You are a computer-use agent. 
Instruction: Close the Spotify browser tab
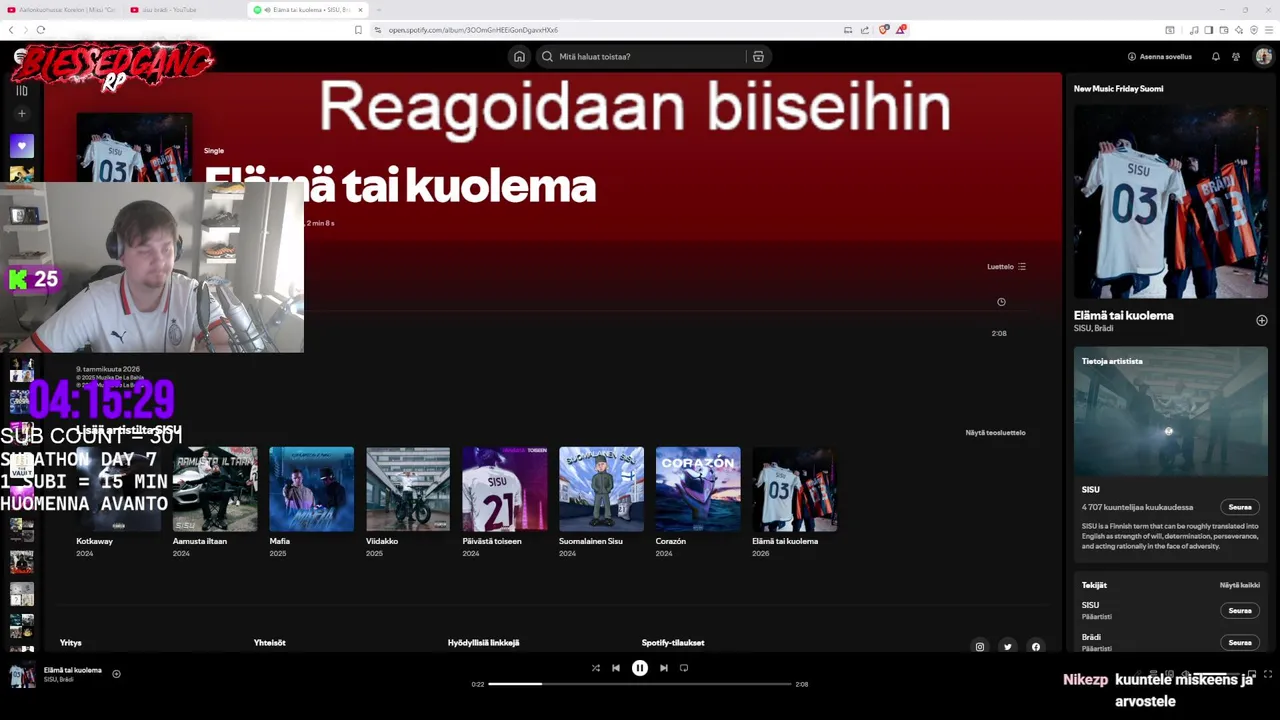tap(360, 10)
